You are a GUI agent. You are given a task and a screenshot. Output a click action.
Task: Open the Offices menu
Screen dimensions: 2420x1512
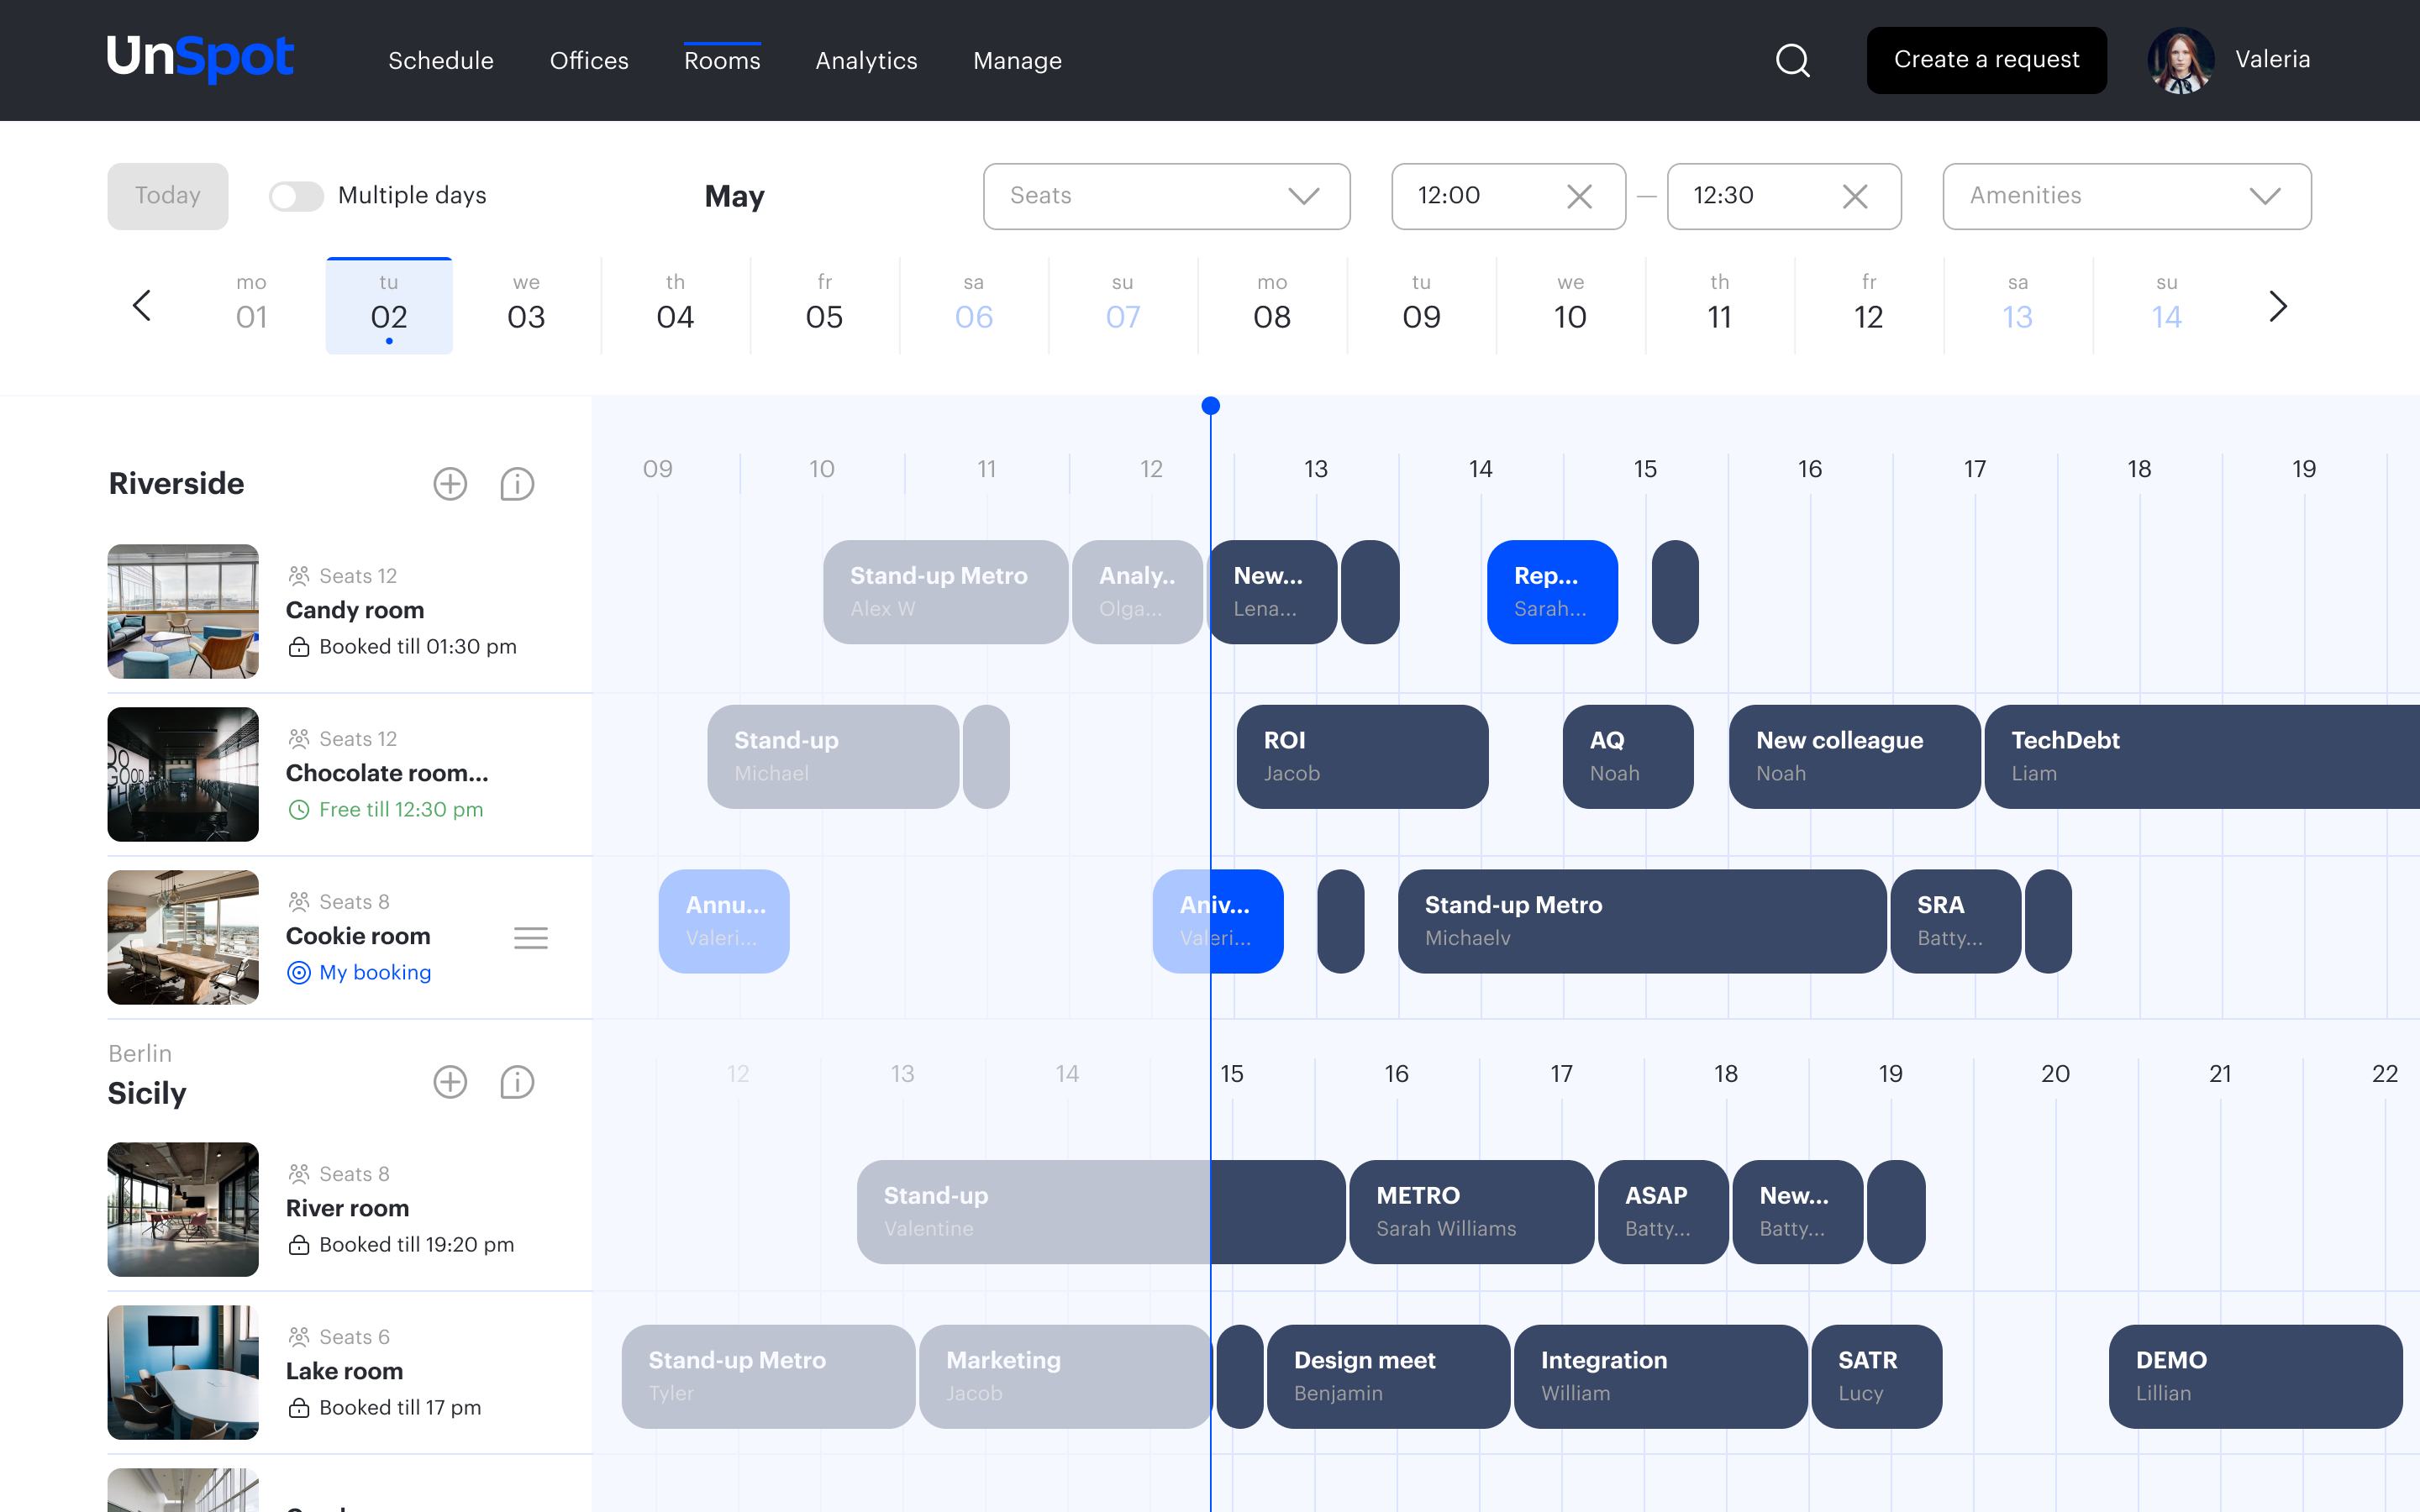point(589,60)
